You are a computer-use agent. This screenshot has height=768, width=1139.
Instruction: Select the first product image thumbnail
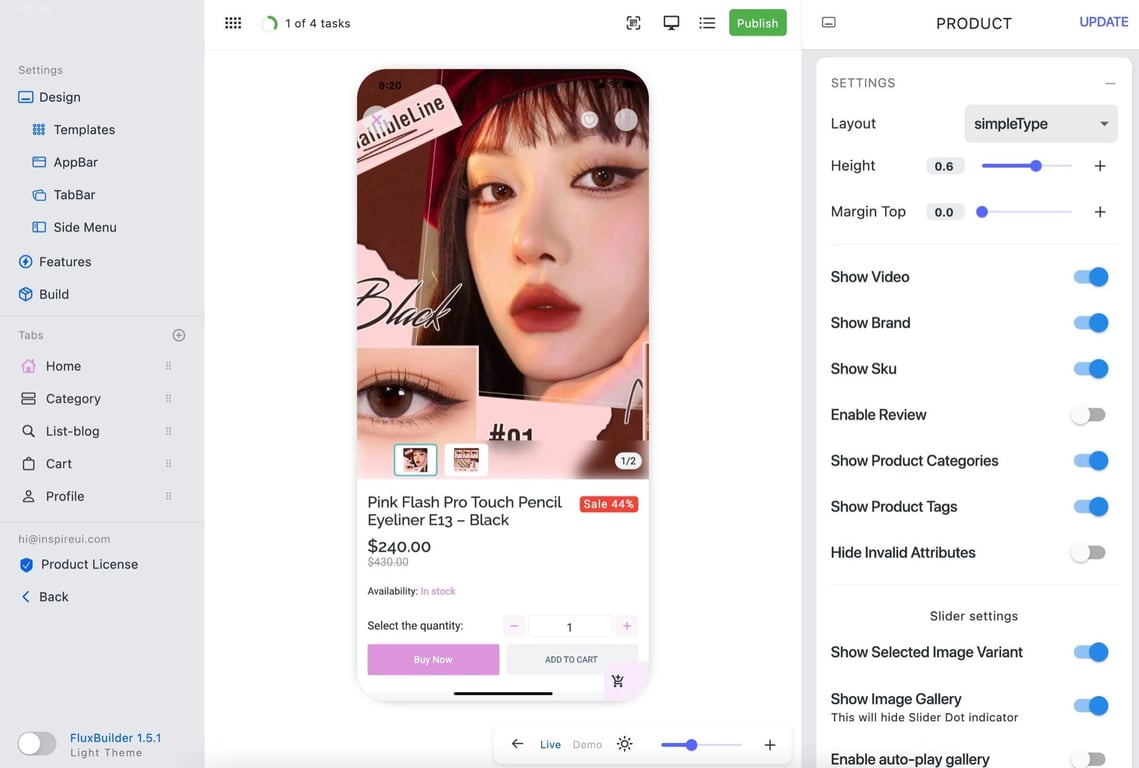tap(416, 460)
